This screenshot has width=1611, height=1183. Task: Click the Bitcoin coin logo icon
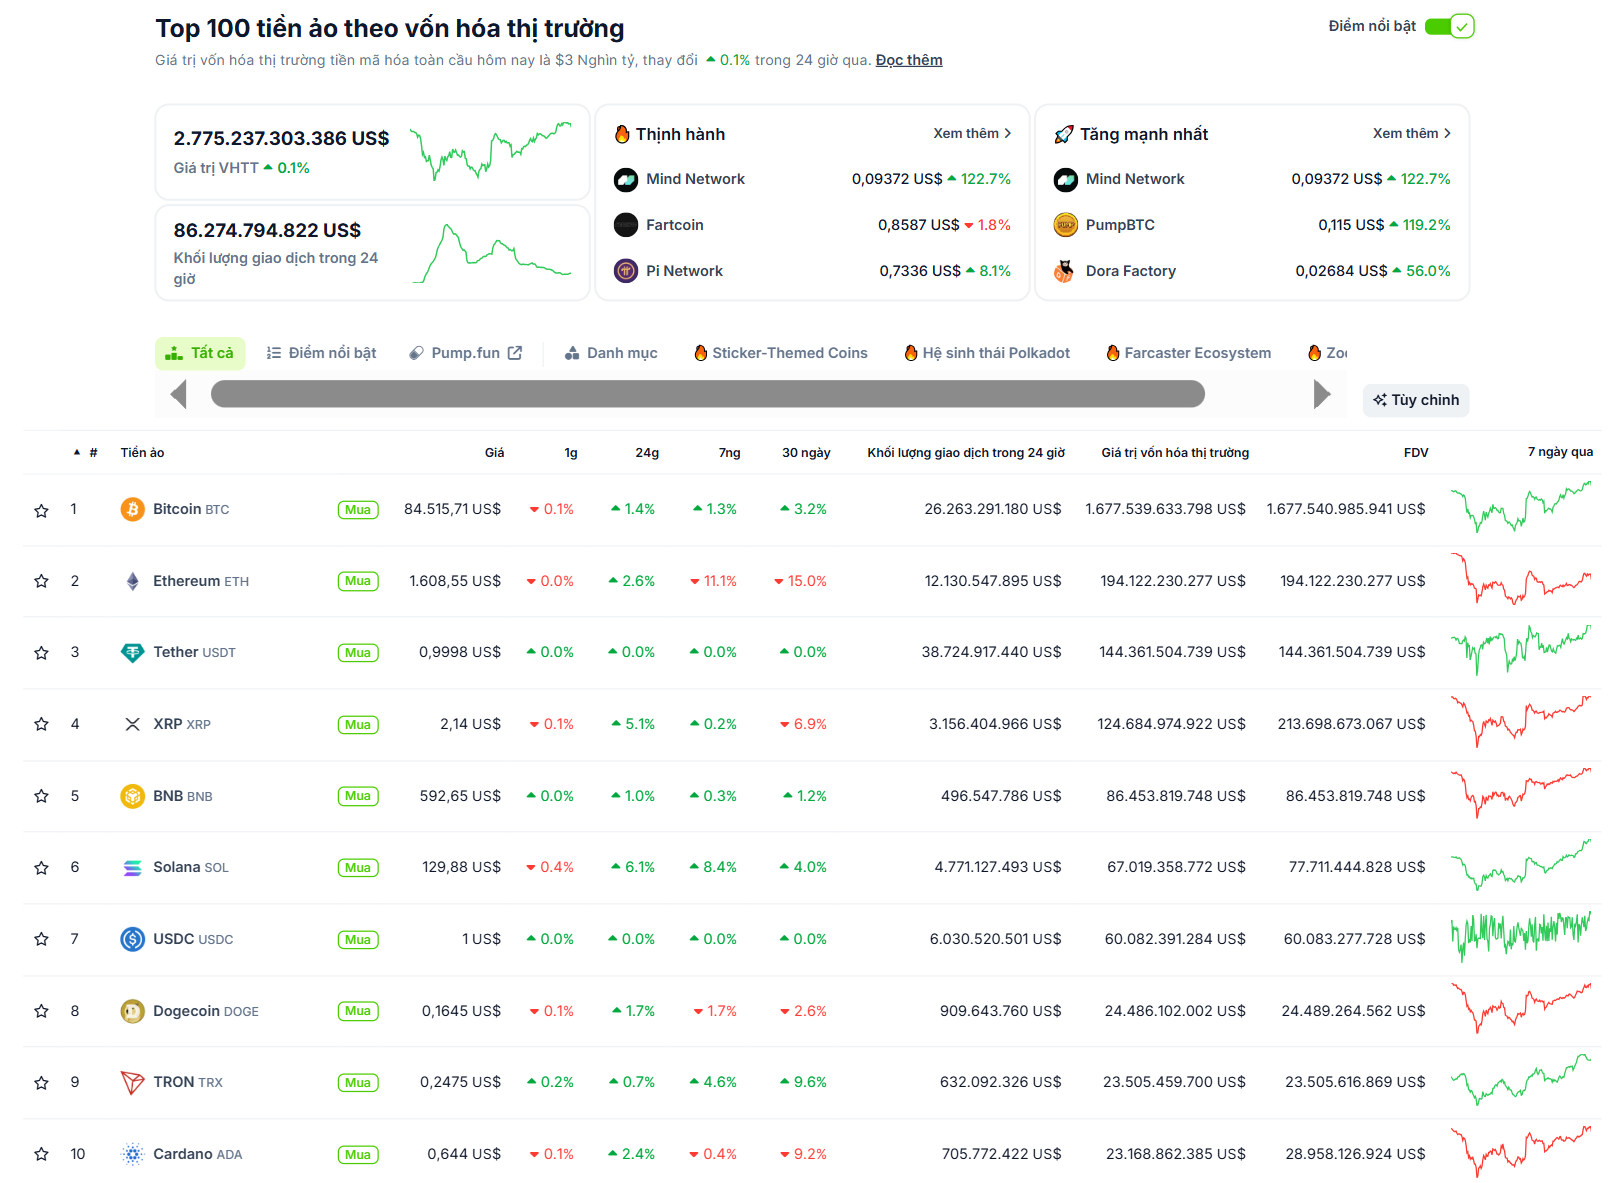pos(132,510)
